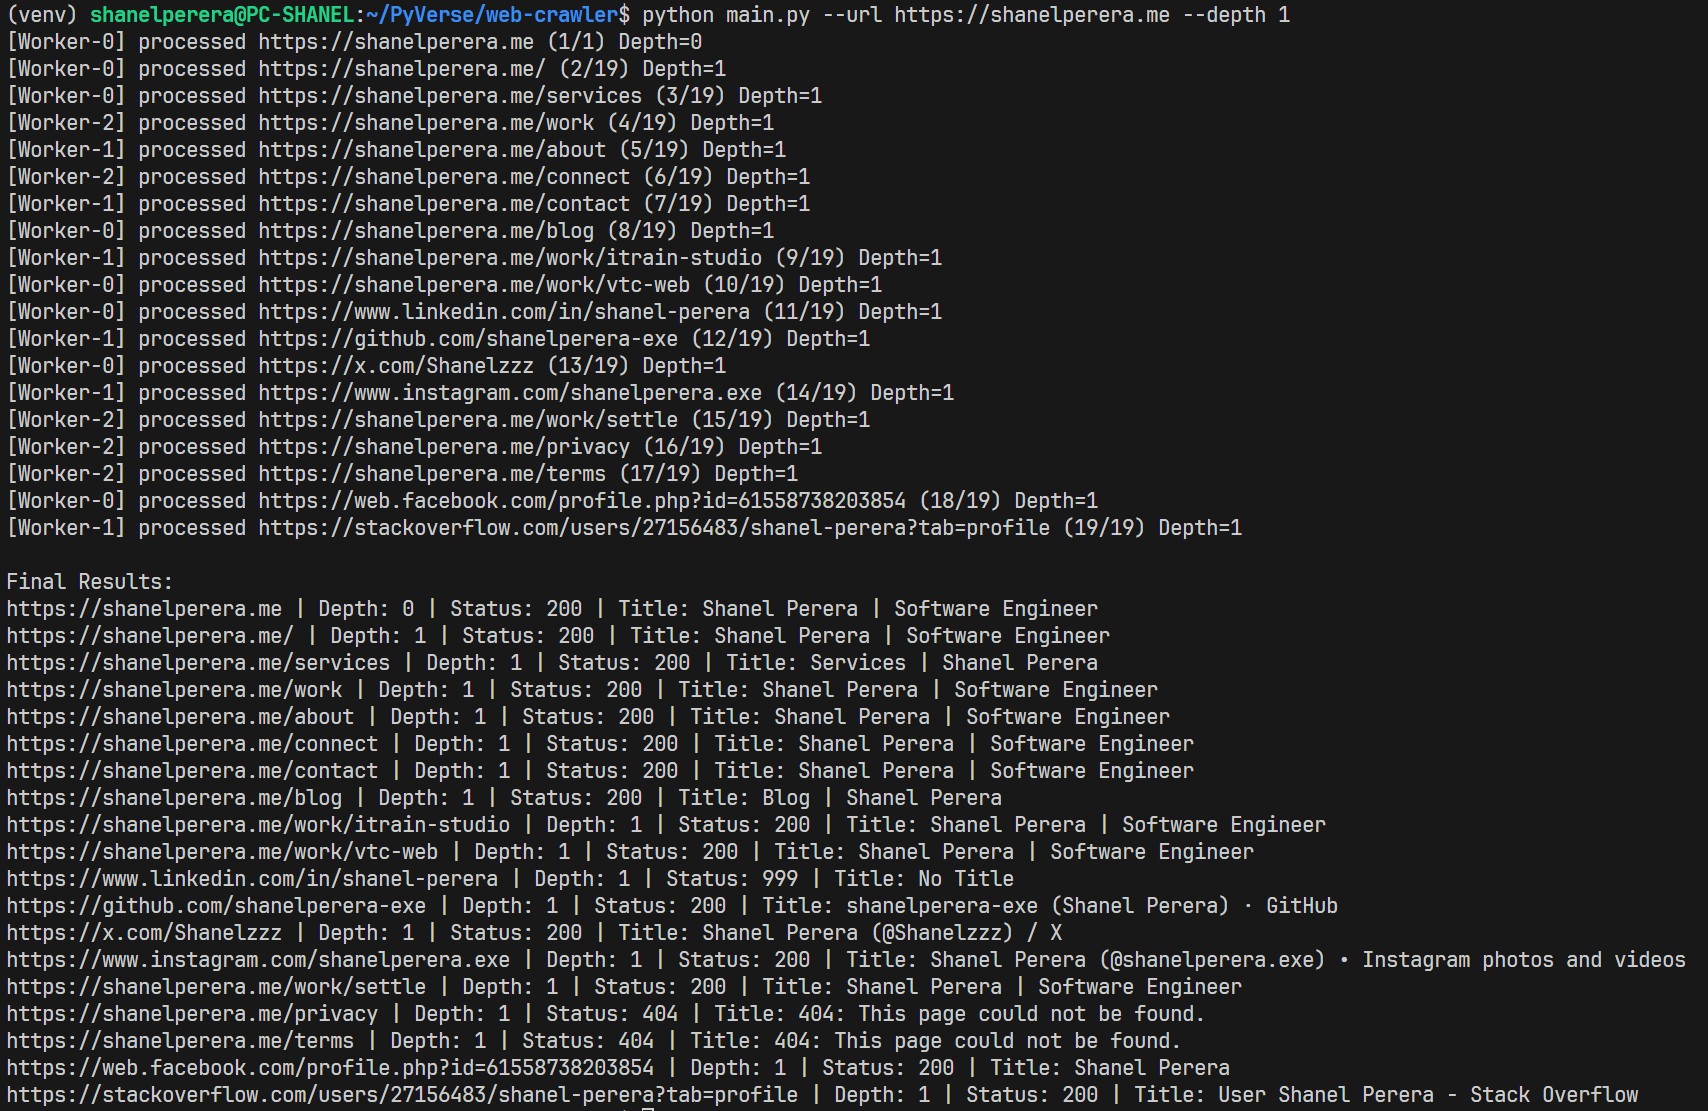This screenshot has height=1111, width=1708.
Task: Click the processed /about URL marked (5/19)
Action: [x=432, y=150]
